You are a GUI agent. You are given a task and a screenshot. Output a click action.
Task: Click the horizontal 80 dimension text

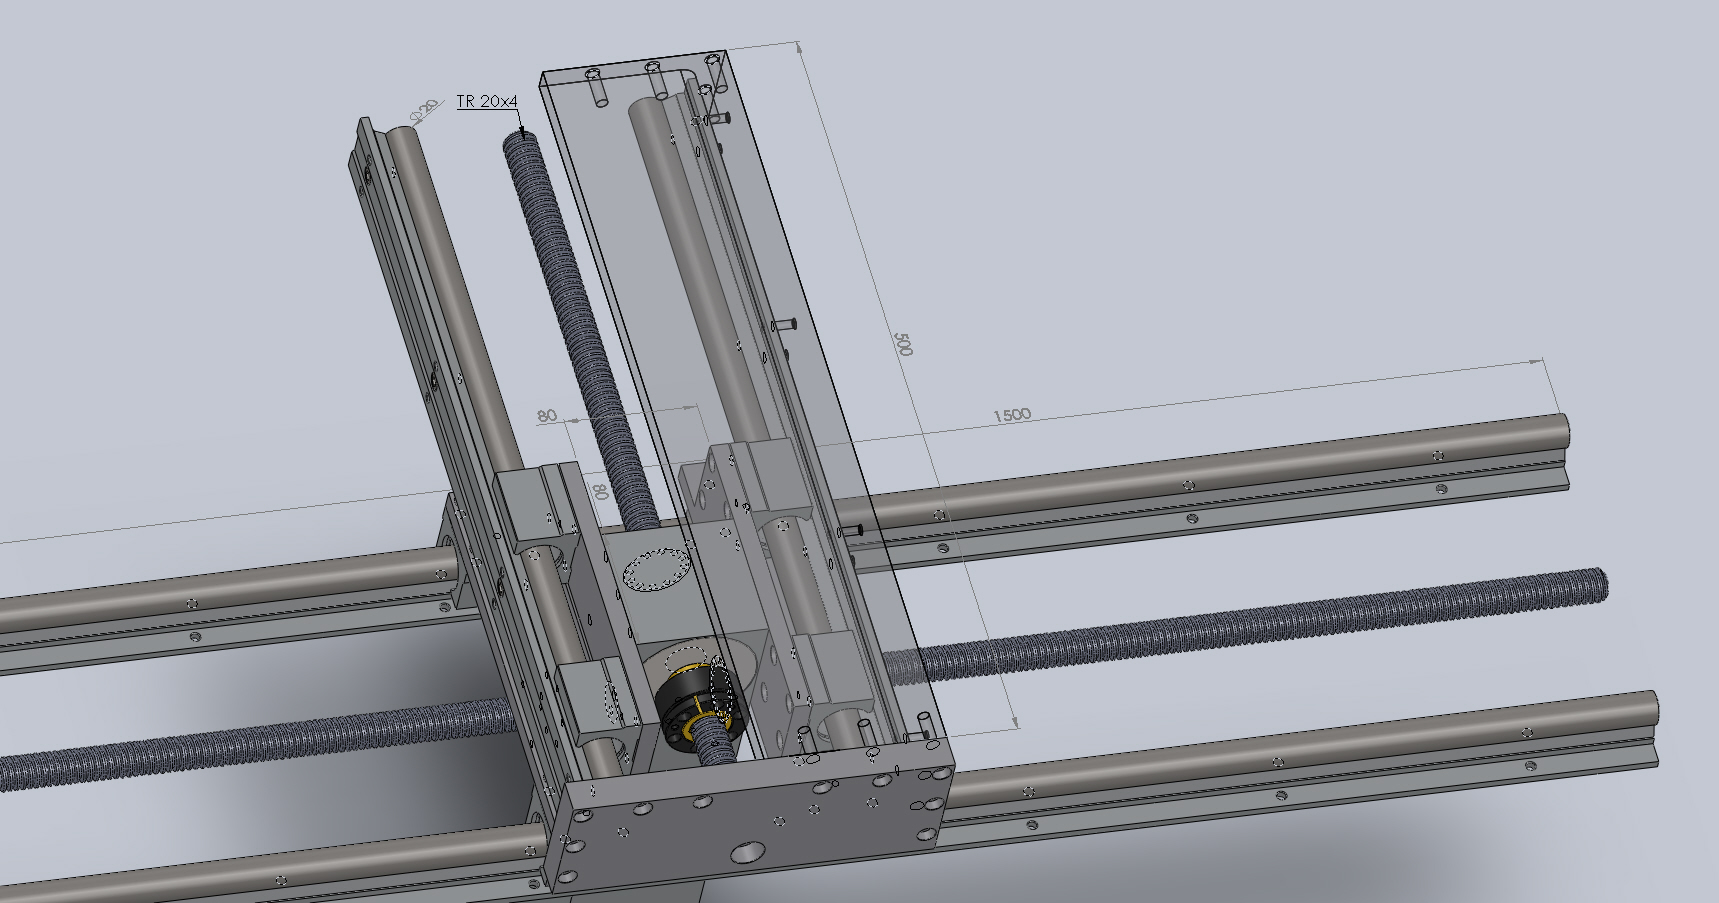point(547,416)
